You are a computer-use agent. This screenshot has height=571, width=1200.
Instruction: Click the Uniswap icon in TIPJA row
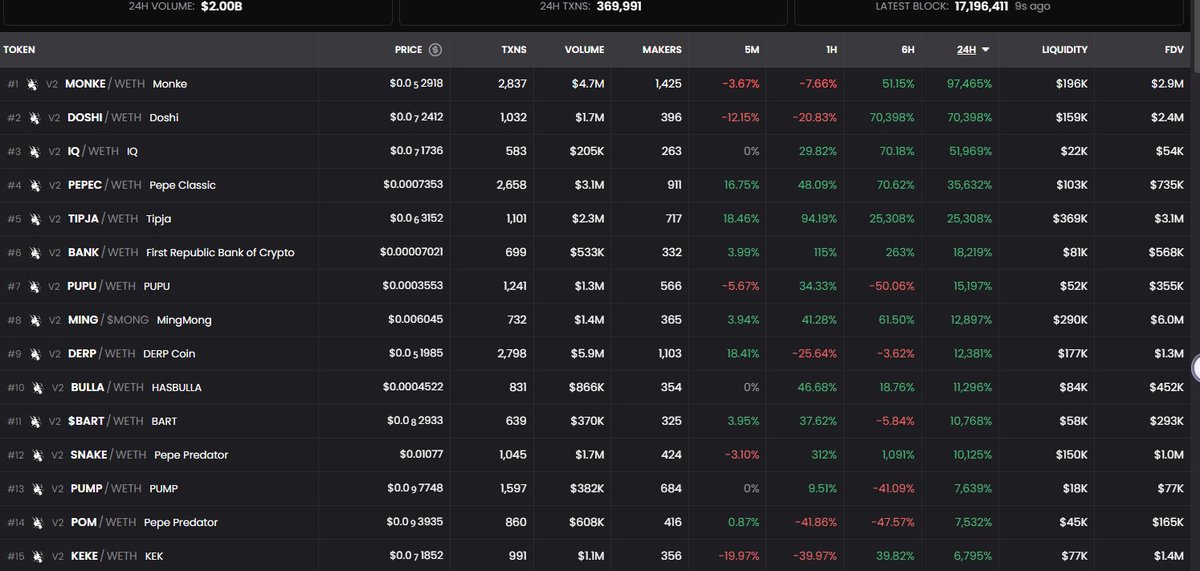click(x=35, y=219)
